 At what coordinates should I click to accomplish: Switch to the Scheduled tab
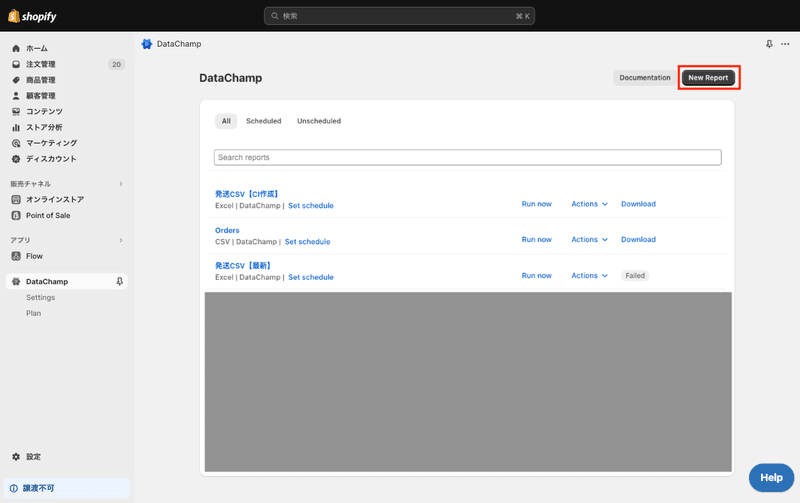(x=264, y=121)
